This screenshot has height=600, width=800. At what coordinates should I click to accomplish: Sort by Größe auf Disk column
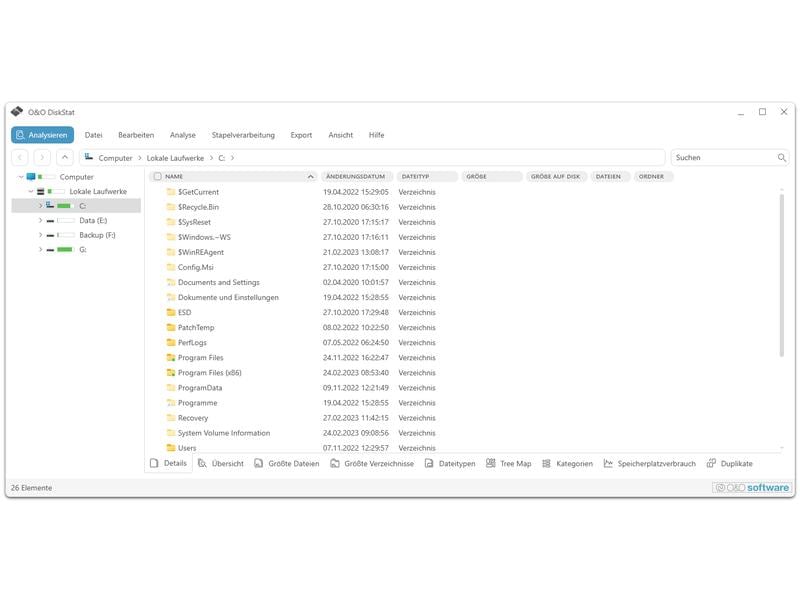click(556, 177)
